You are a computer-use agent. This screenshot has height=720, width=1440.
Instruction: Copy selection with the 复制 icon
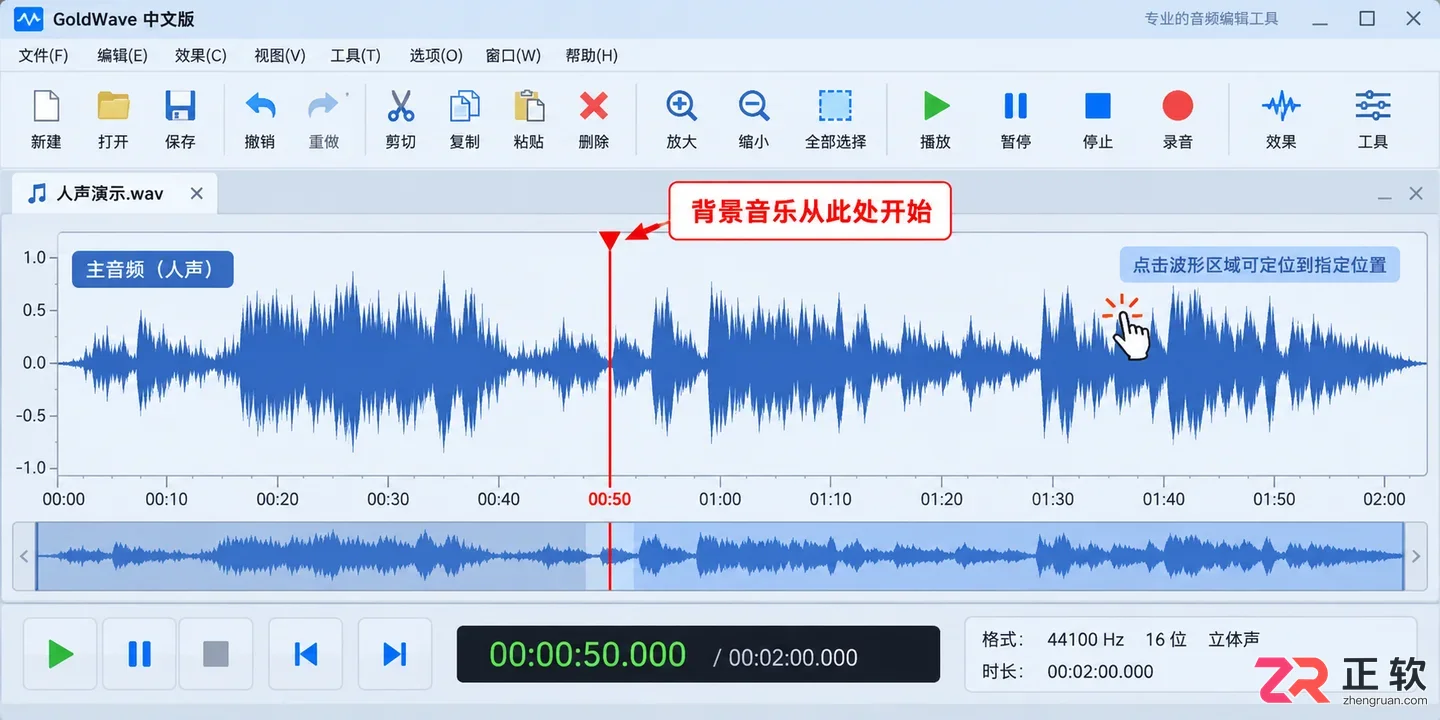coord(464,106)
